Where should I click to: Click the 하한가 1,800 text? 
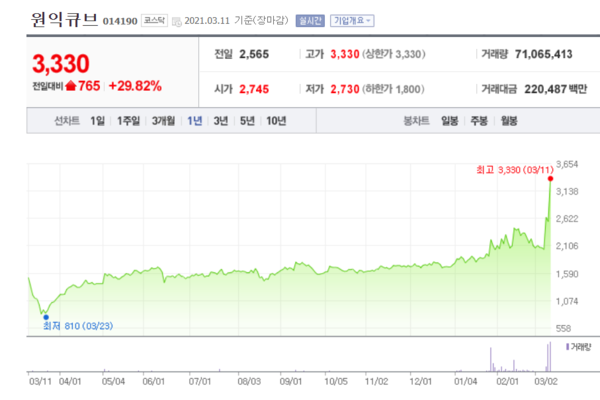(x=393, y=89)
